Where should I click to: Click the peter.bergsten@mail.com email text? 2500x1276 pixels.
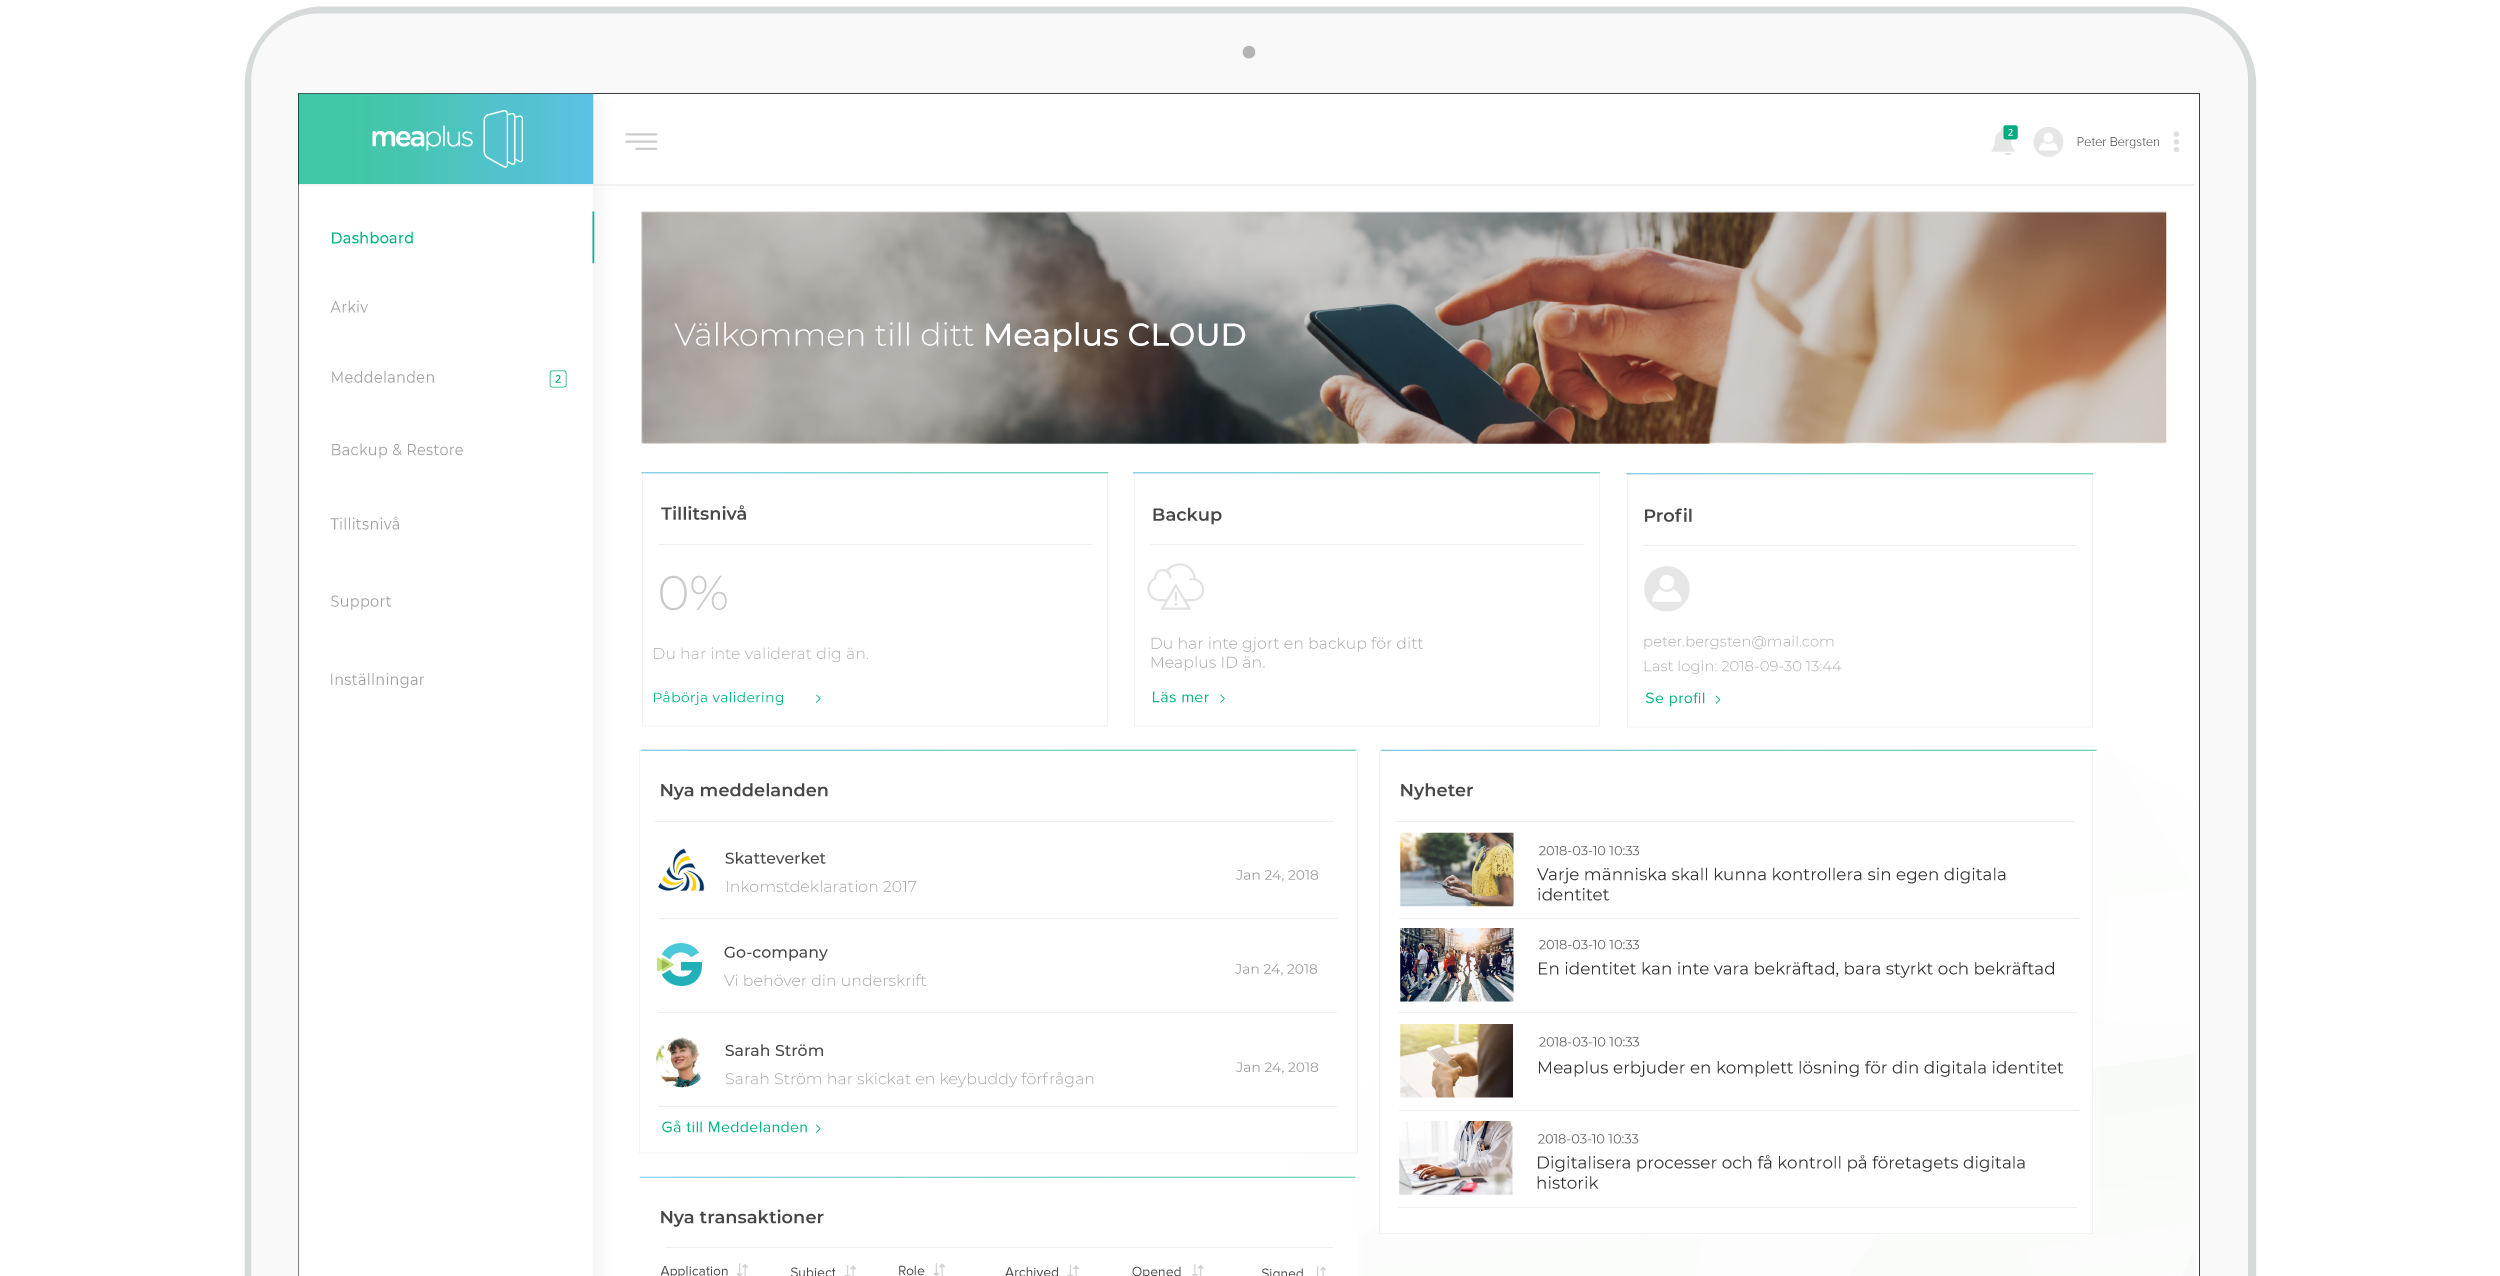(x=1738, y=641)
